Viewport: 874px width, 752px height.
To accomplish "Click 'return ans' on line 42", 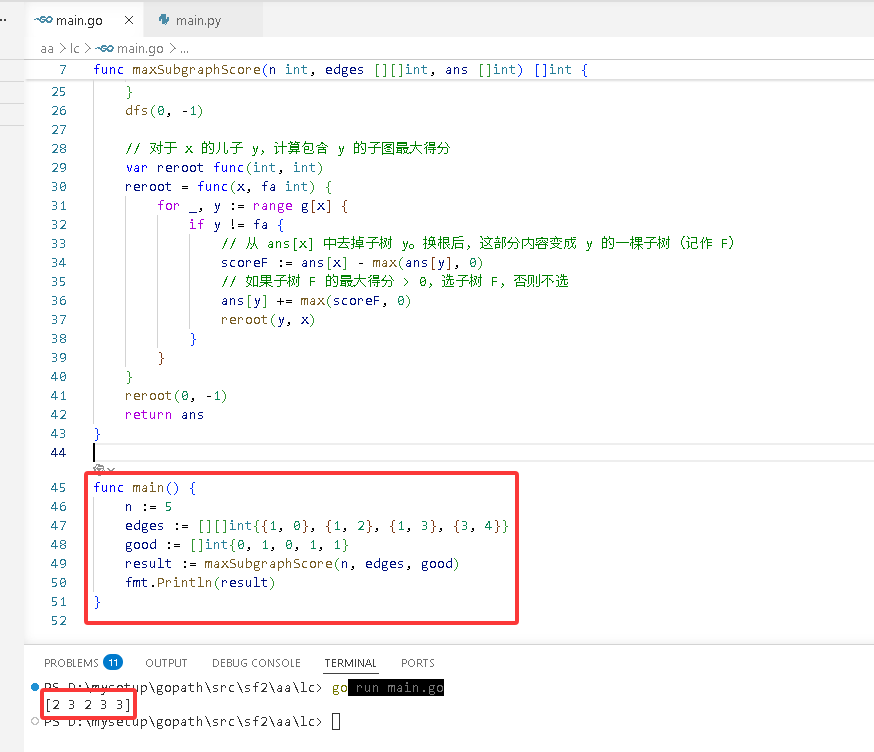I will (x=164, y=415).
